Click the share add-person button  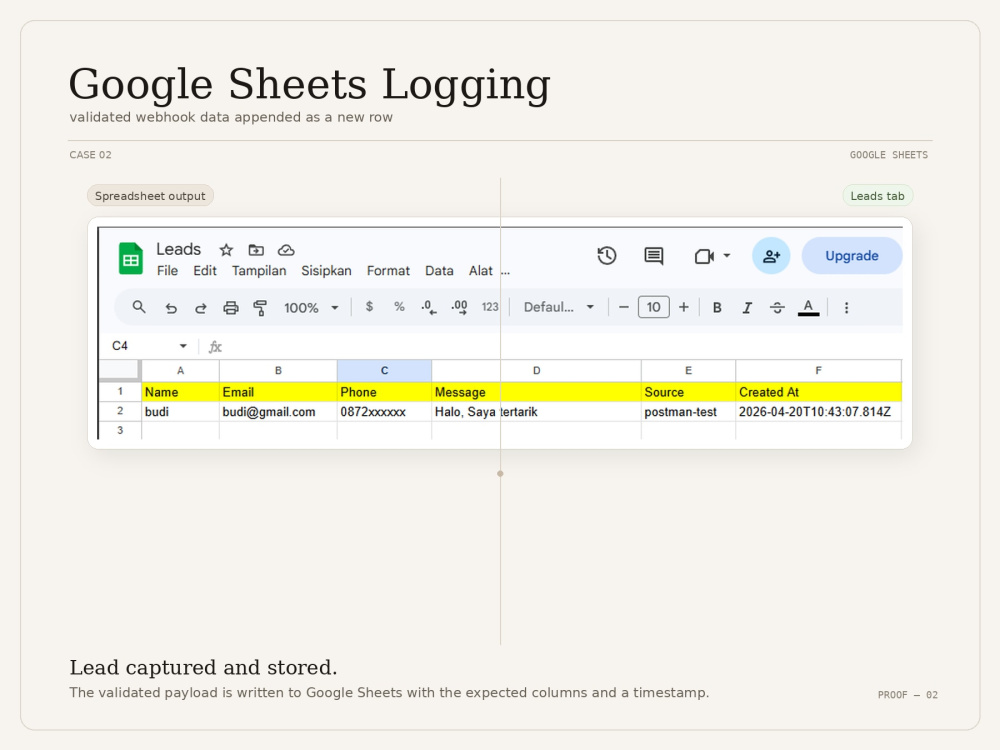pos(771,256)
